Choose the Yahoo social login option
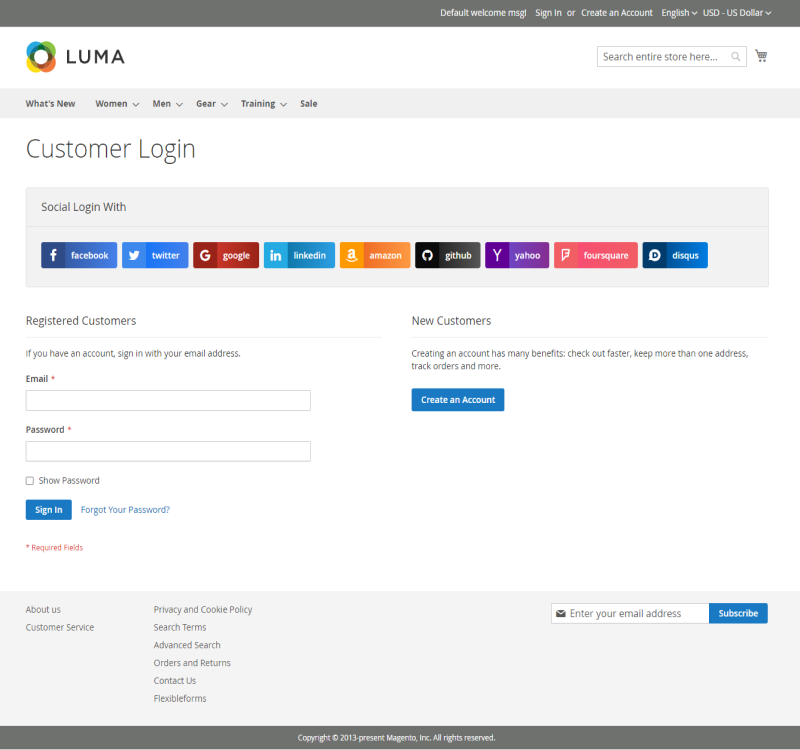 tap(517, 255)
